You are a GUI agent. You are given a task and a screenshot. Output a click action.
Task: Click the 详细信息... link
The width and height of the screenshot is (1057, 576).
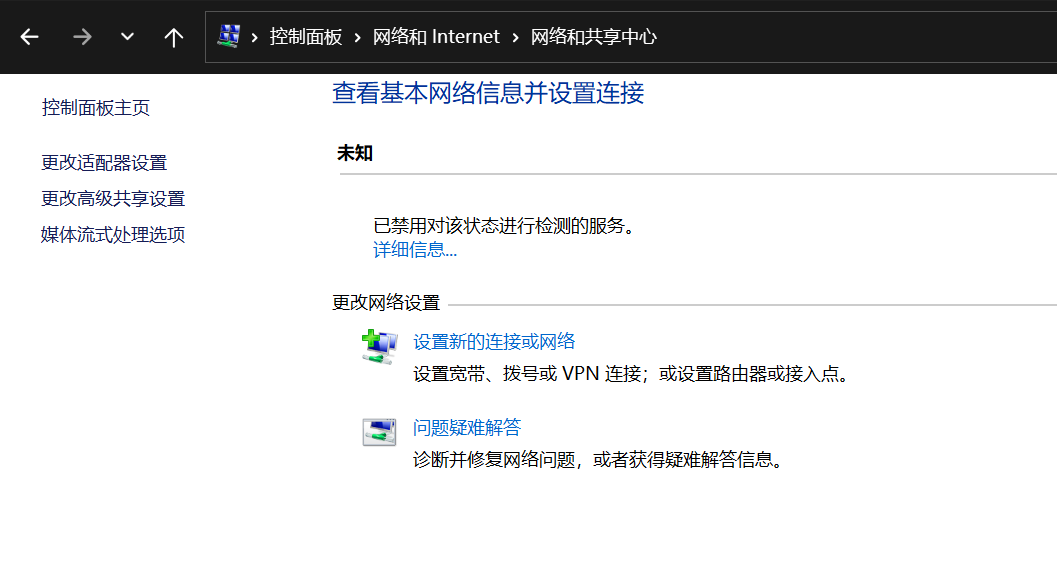point(415,250)
